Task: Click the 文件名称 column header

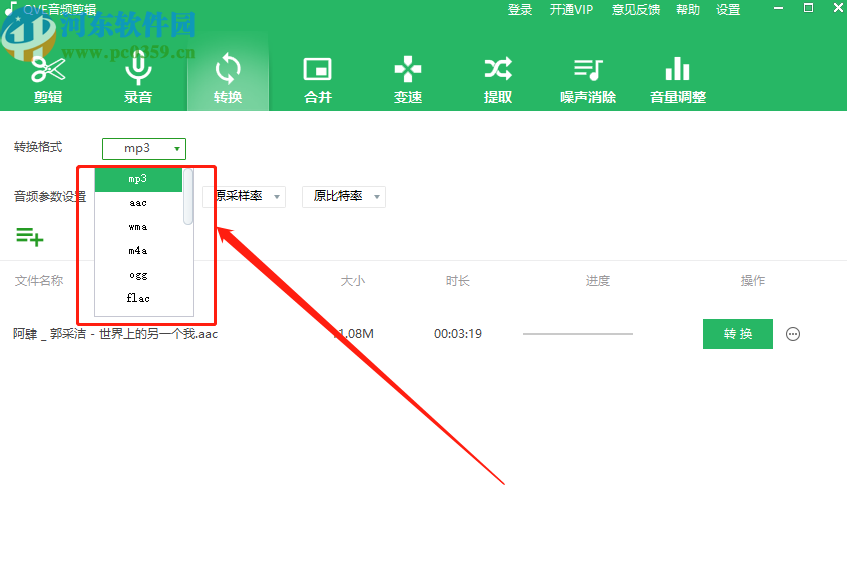Action: tap(39, 281)
